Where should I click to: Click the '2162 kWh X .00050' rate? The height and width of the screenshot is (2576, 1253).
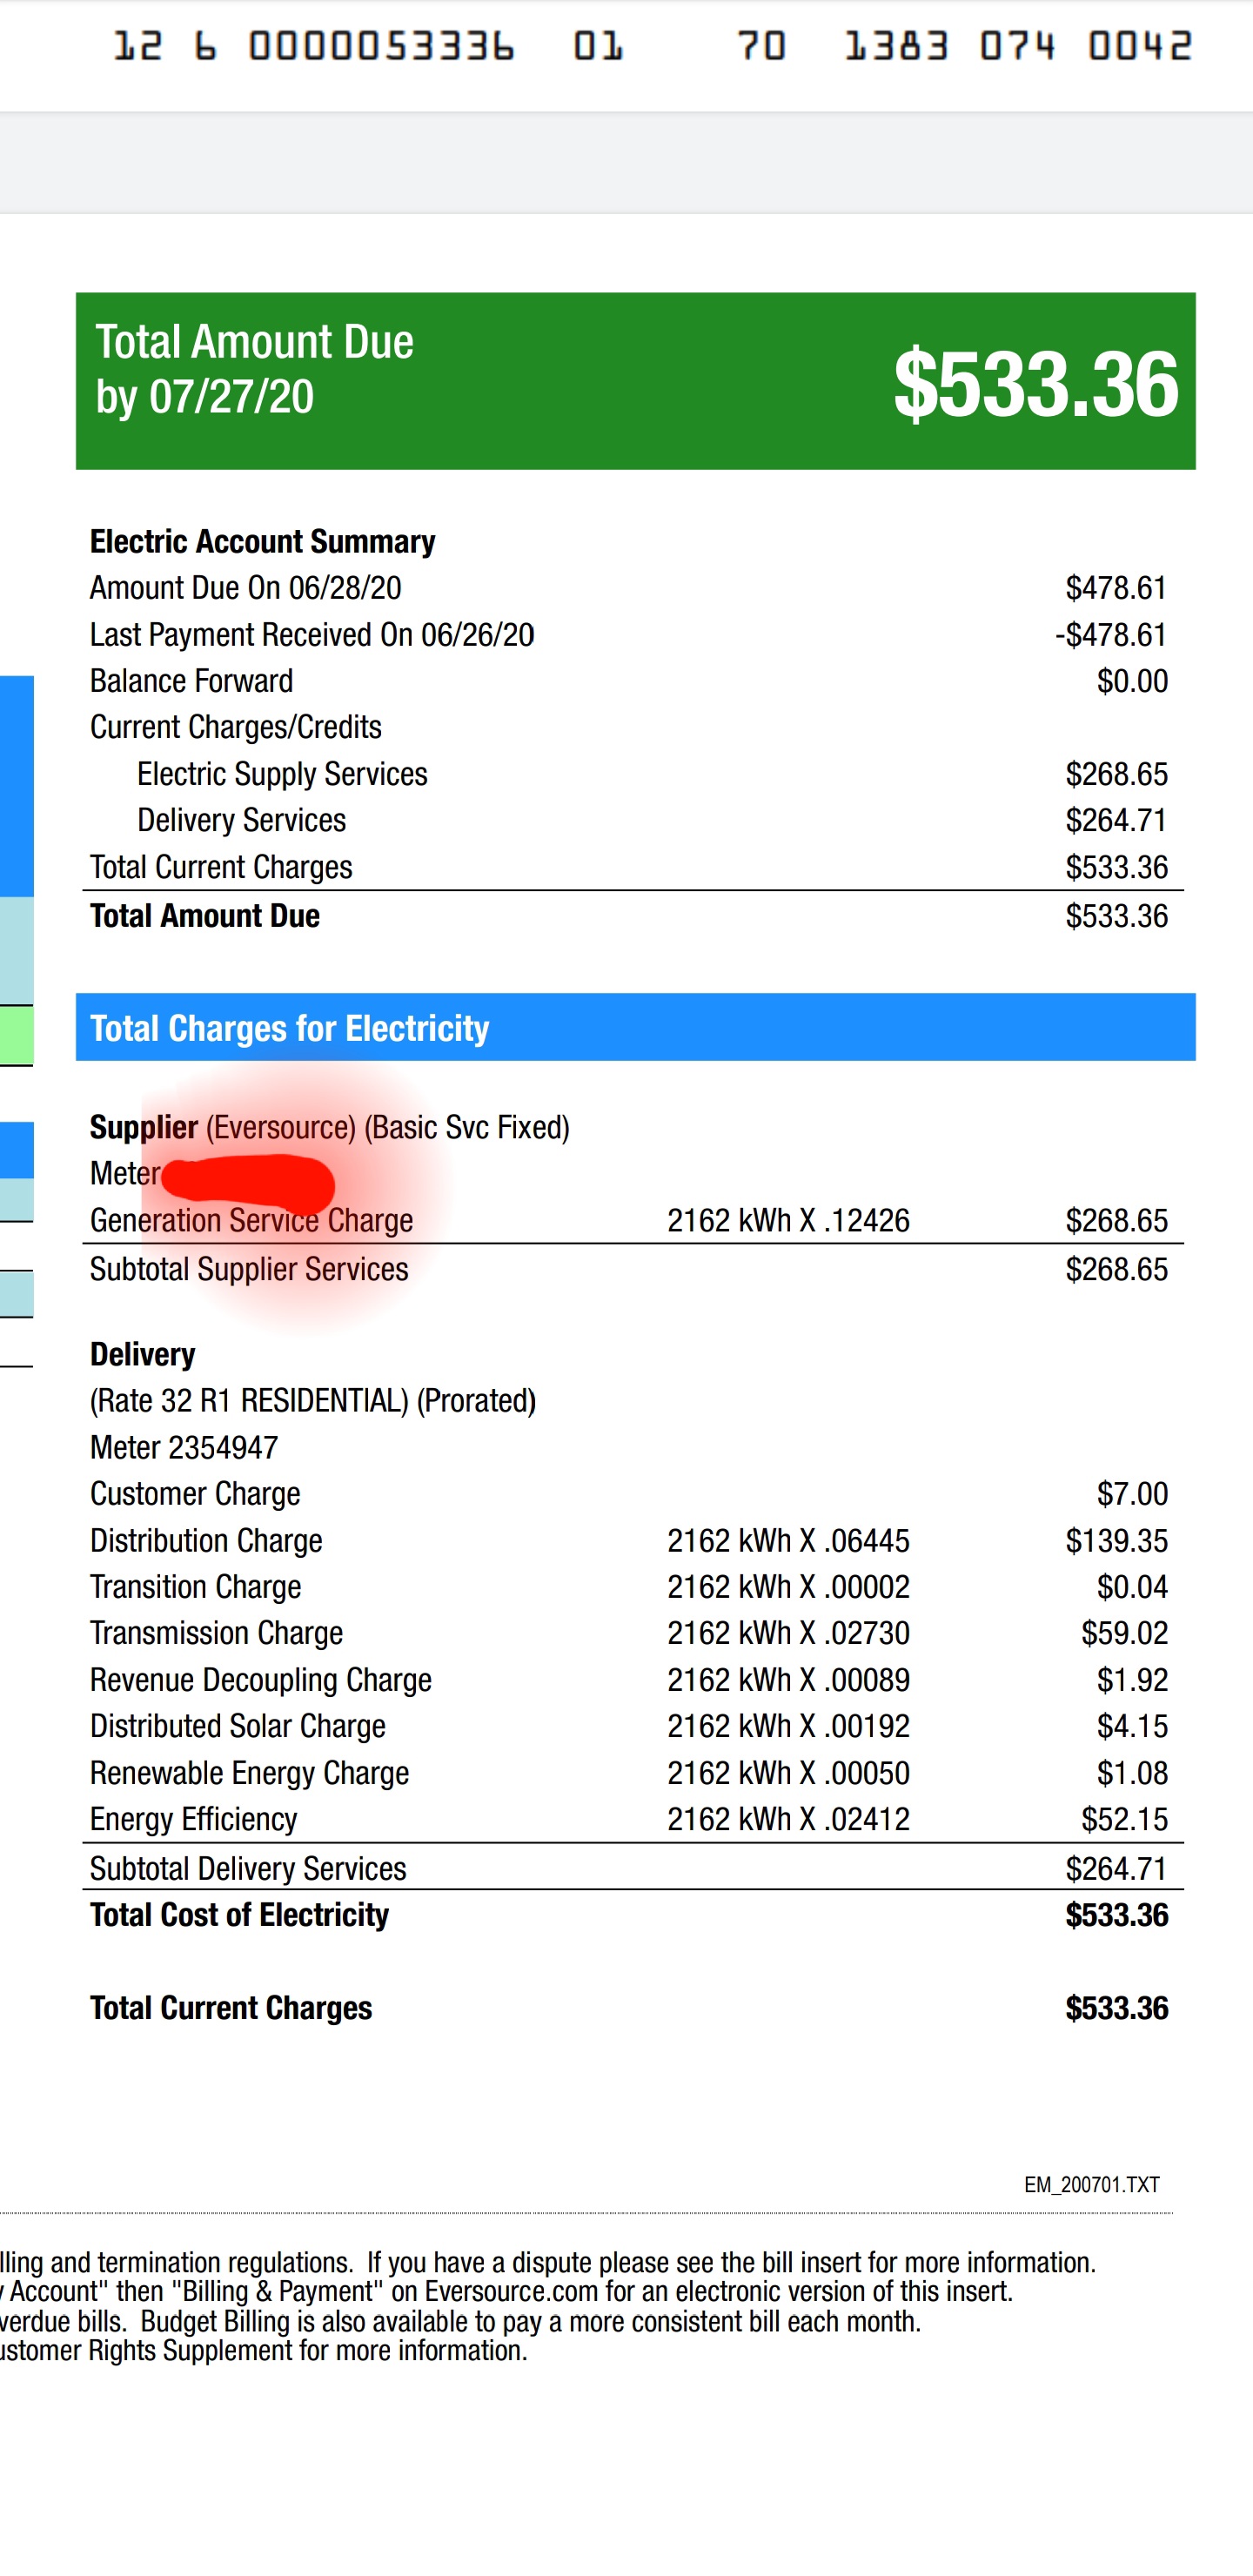pyautogui.click(x=788, y=1773)
